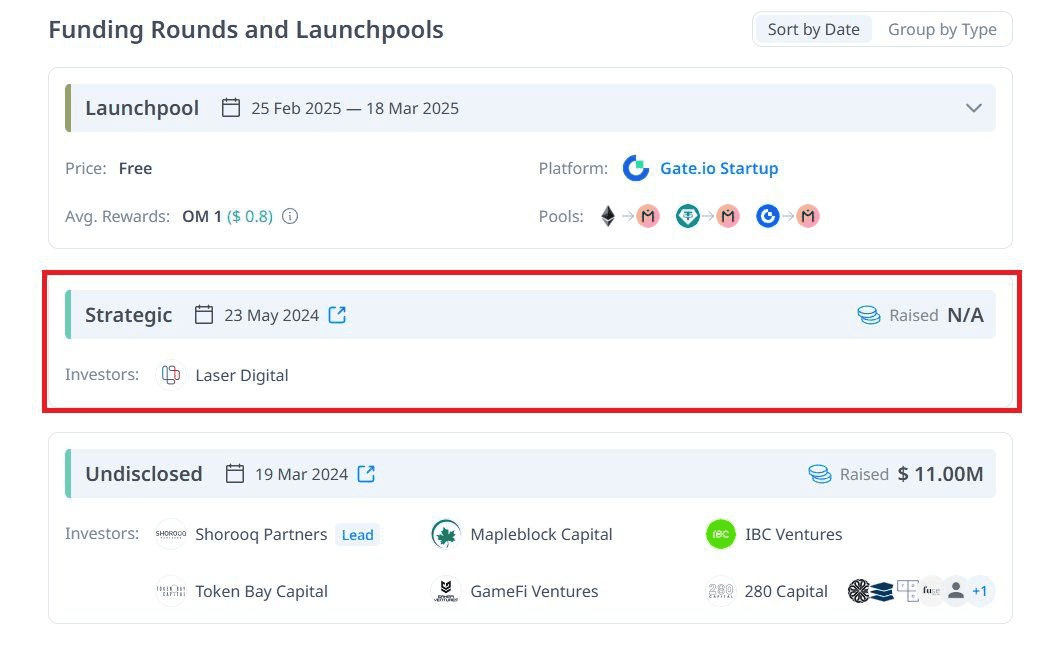This screenshot has width=1040, height=645.
Task: Show the +1 additional investors
Action: [x=980, y=591]
